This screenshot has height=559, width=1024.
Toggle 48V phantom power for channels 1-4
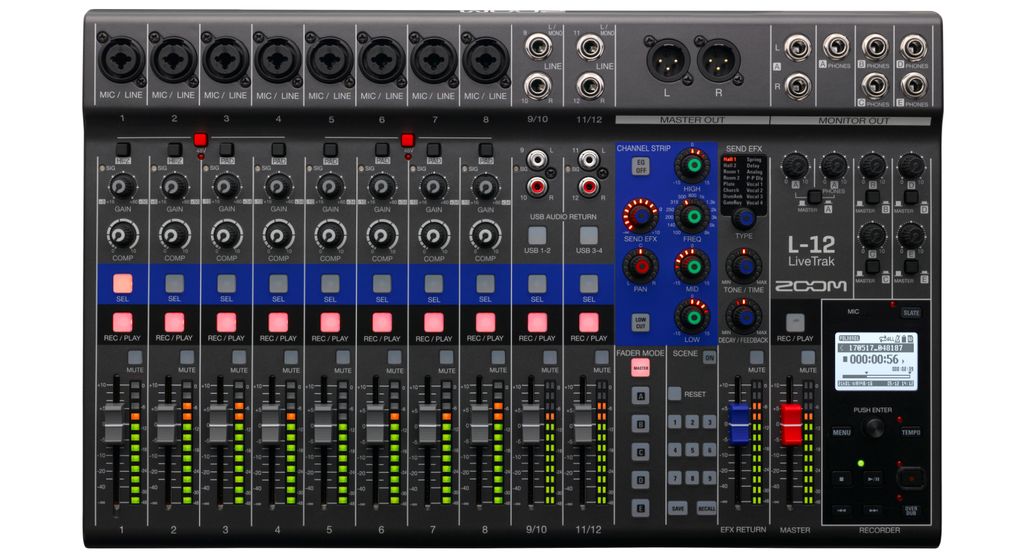200,140
